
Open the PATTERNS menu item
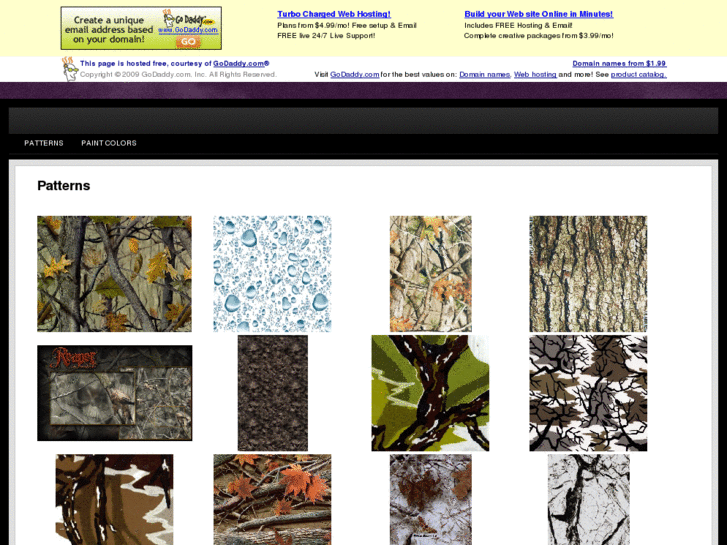(44, 143)
